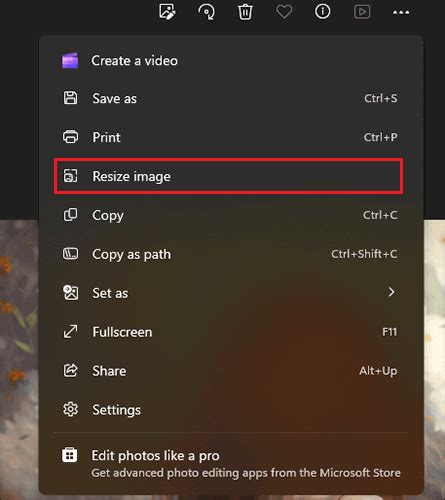Start slideshow with the play icon
This screenshot has height=500, width=445.
pos(362,12)
